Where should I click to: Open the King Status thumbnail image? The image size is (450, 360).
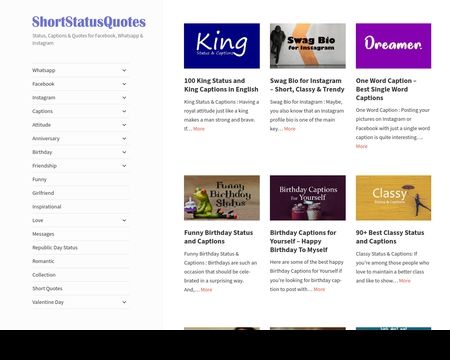coord(222,46)
